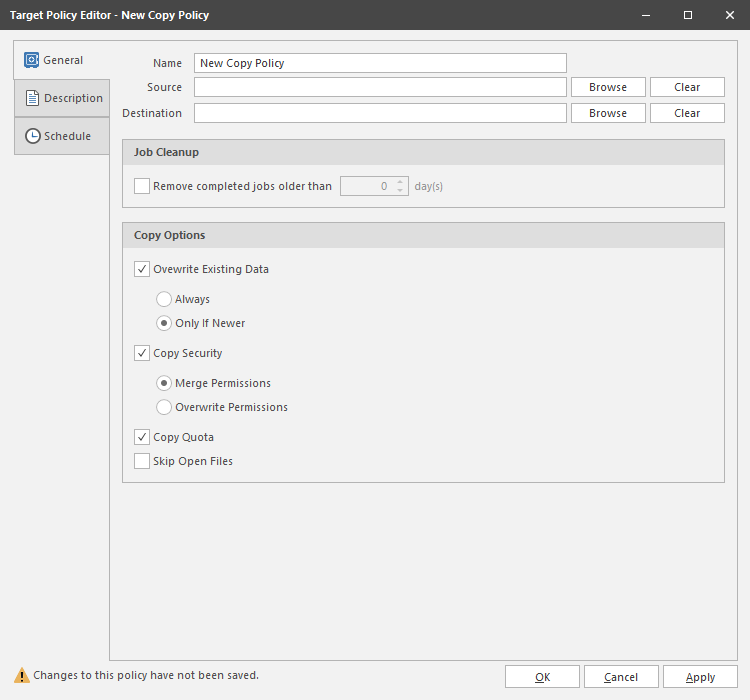
Task: Click the Description tab document icon
Action: [x=32, y=98]
